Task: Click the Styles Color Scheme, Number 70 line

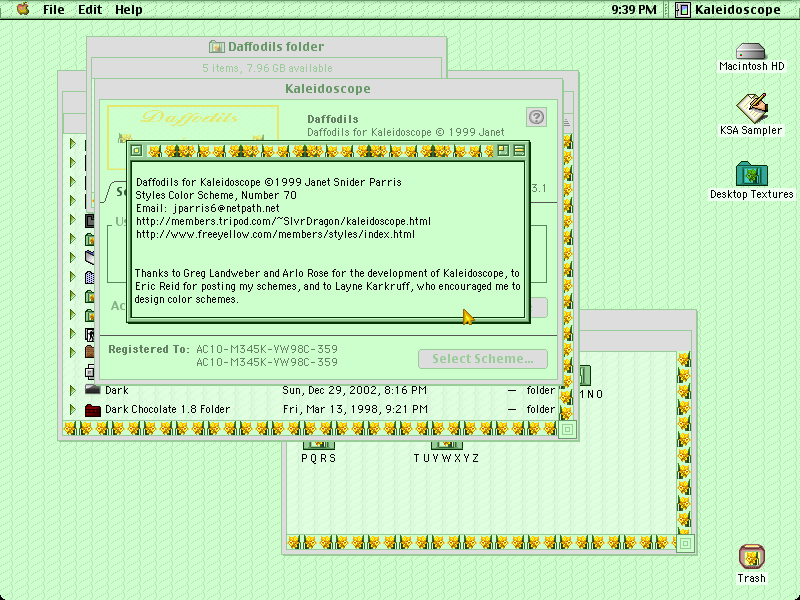Action: [x=216, y=195]
